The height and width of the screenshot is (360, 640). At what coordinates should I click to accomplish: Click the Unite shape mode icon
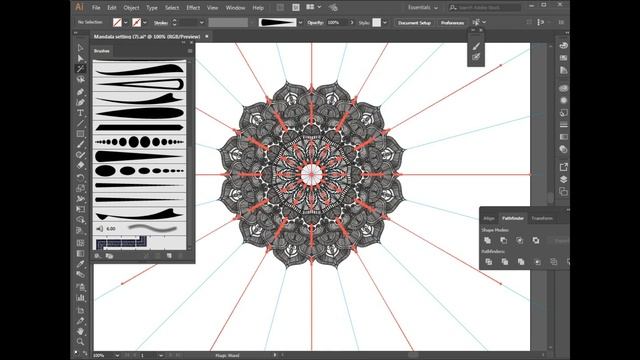click(x=487, y=240)
